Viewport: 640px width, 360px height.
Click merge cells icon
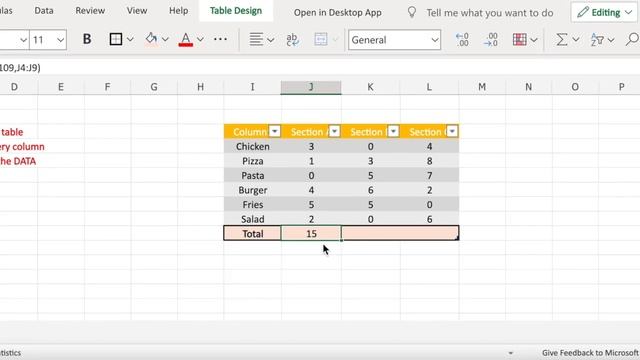point(321,40)
